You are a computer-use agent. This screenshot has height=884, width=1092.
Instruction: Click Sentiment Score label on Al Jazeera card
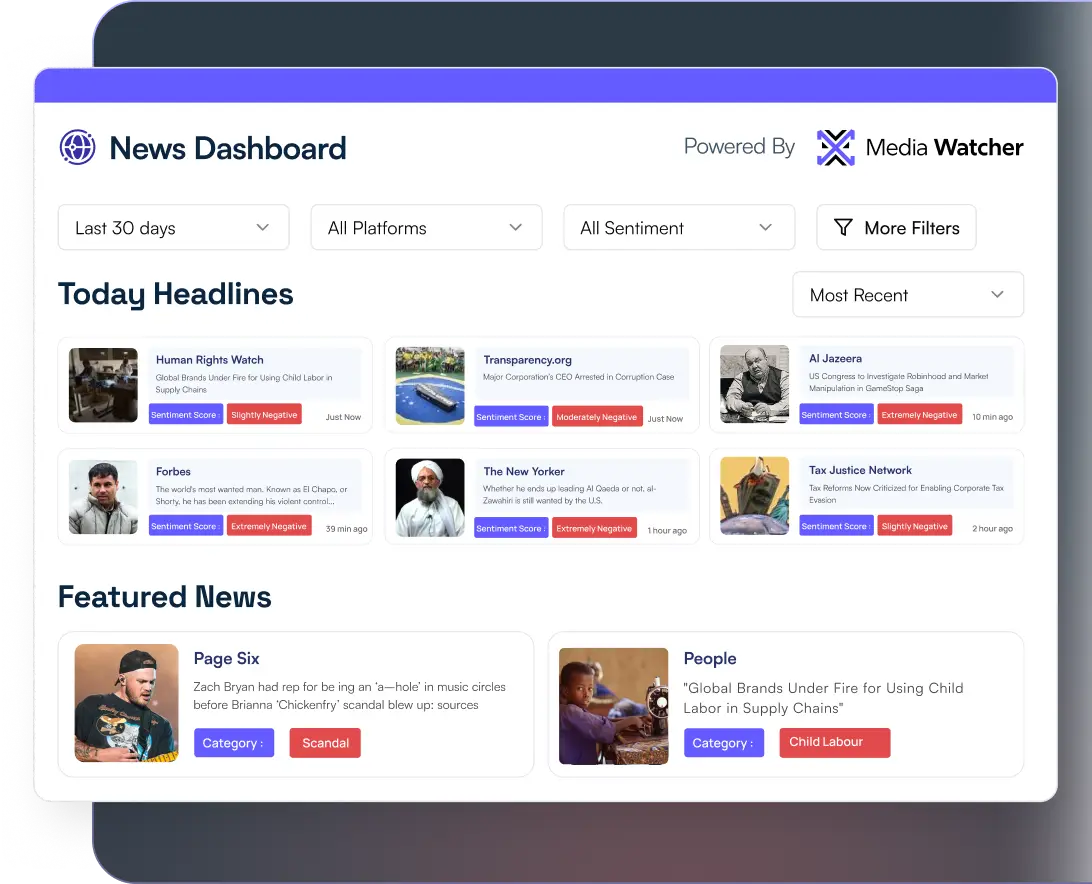click(x=836, y=414)
